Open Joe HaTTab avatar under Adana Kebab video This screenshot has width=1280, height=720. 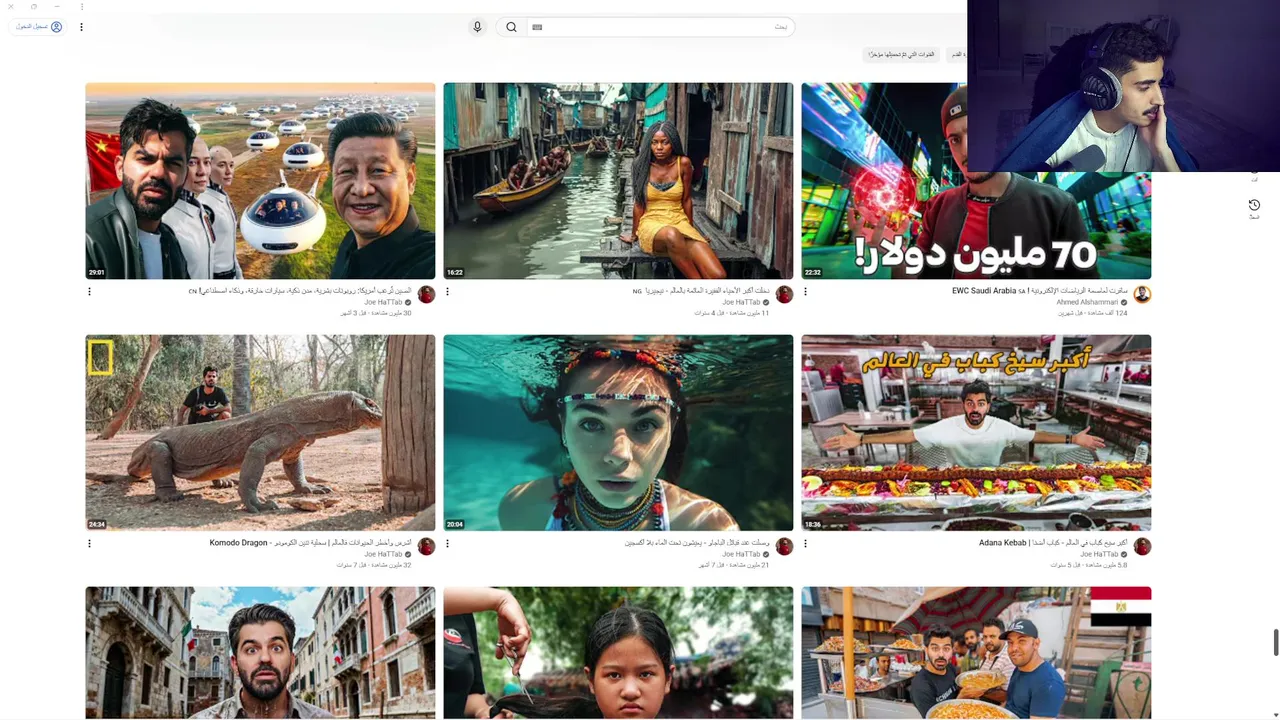pos(1142,546)
